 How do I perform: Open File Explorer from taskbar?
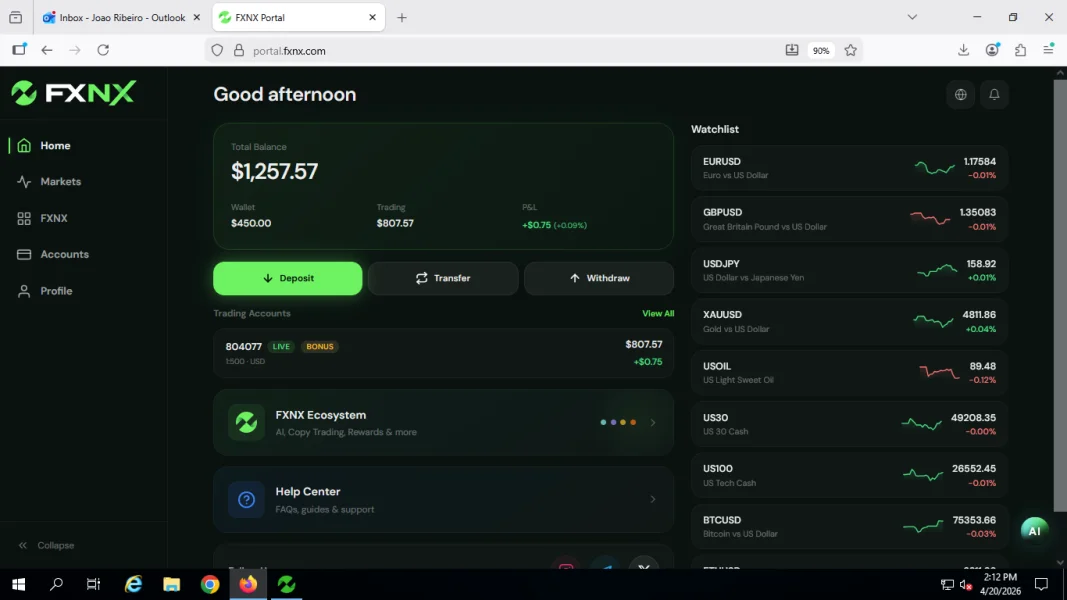point(171,584)
